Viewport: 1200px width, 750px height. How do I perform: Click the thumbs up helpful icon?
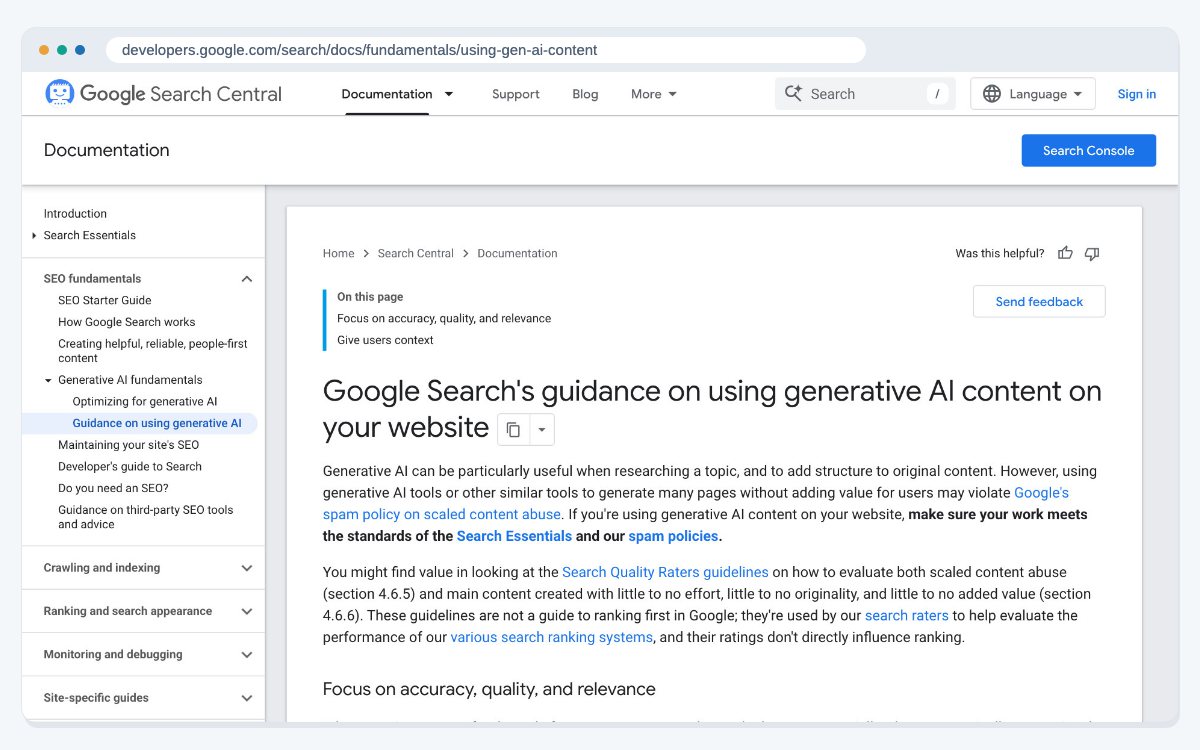1065,253
